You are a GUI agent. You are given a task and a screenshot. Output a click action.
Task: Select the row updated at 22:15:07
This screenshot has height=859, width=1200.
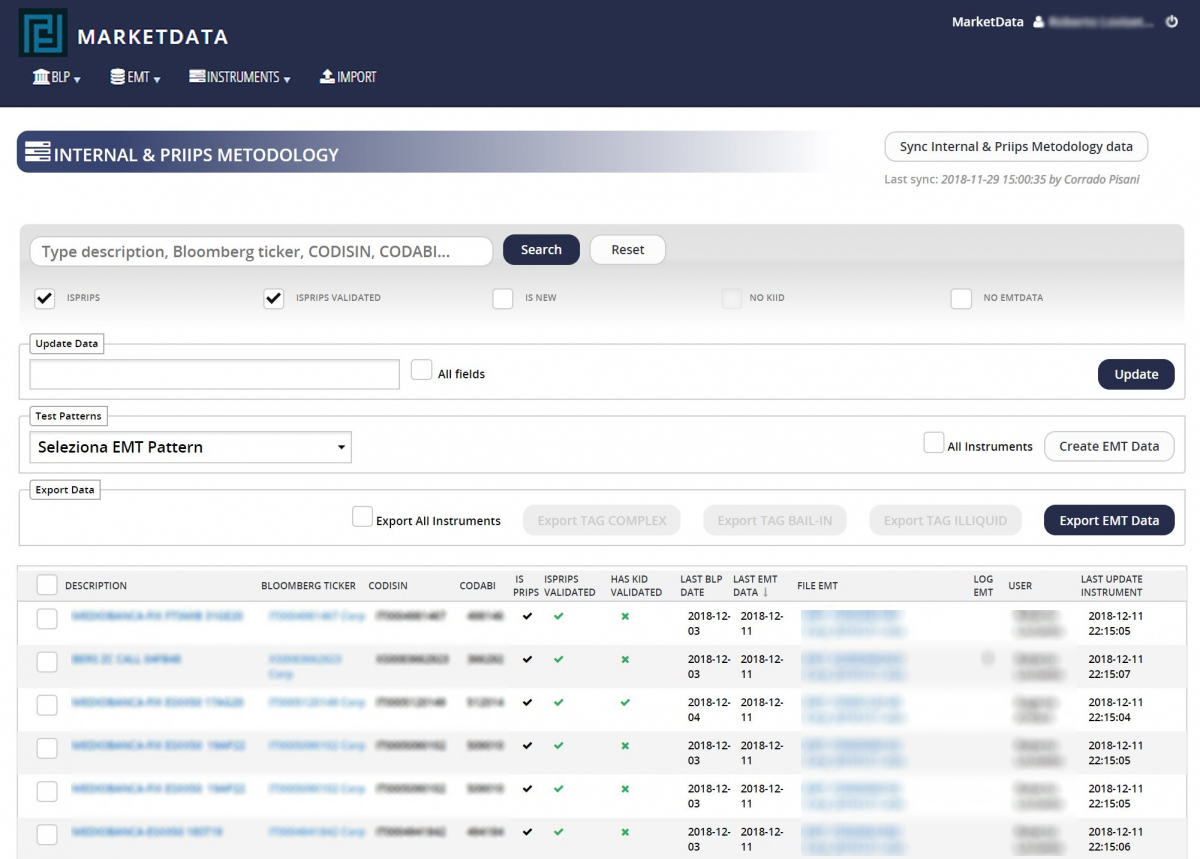click(x=47, y=662)
